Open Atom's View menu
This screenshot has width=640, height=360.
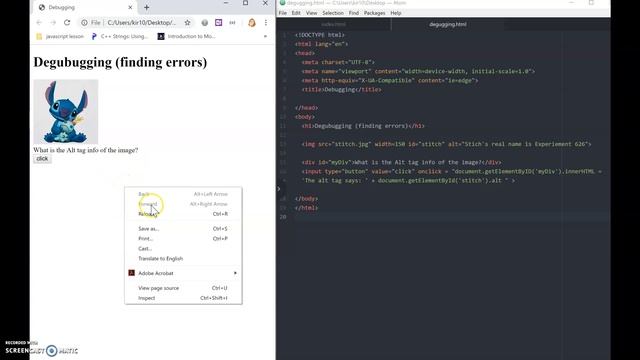[x=311, y=13]
